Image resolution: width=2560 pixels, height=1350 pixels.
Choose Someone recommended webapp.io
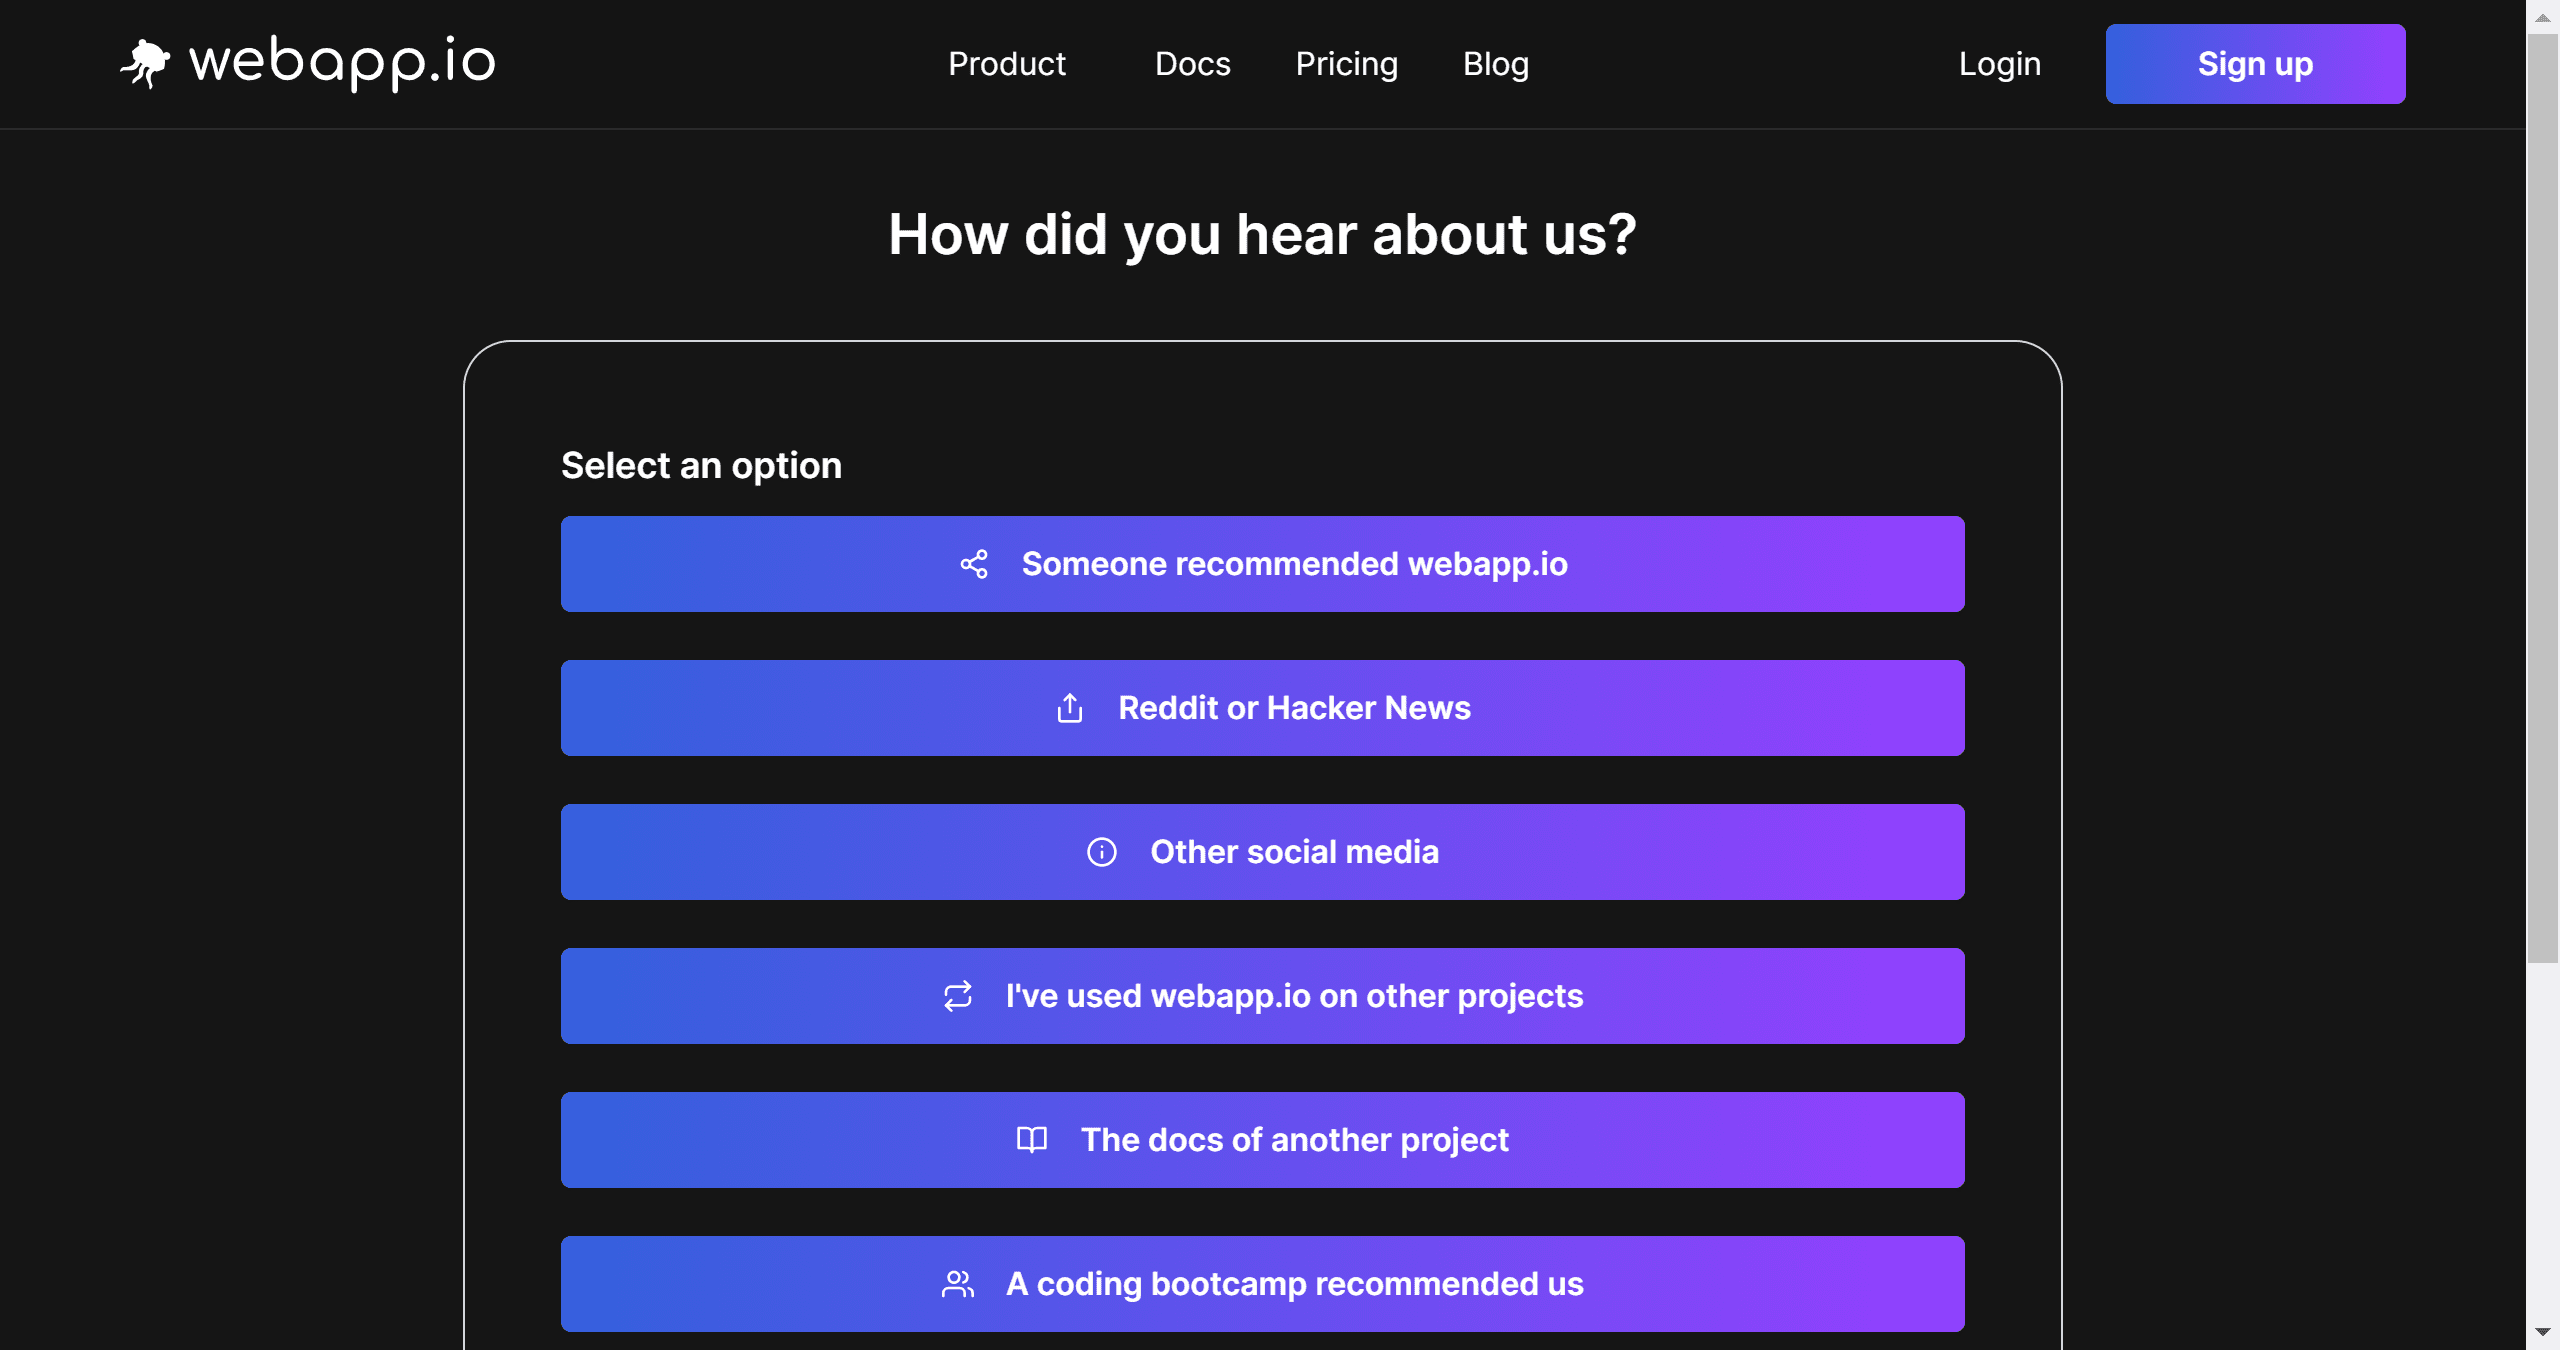pyautogui.click(x=1293, y=564)
